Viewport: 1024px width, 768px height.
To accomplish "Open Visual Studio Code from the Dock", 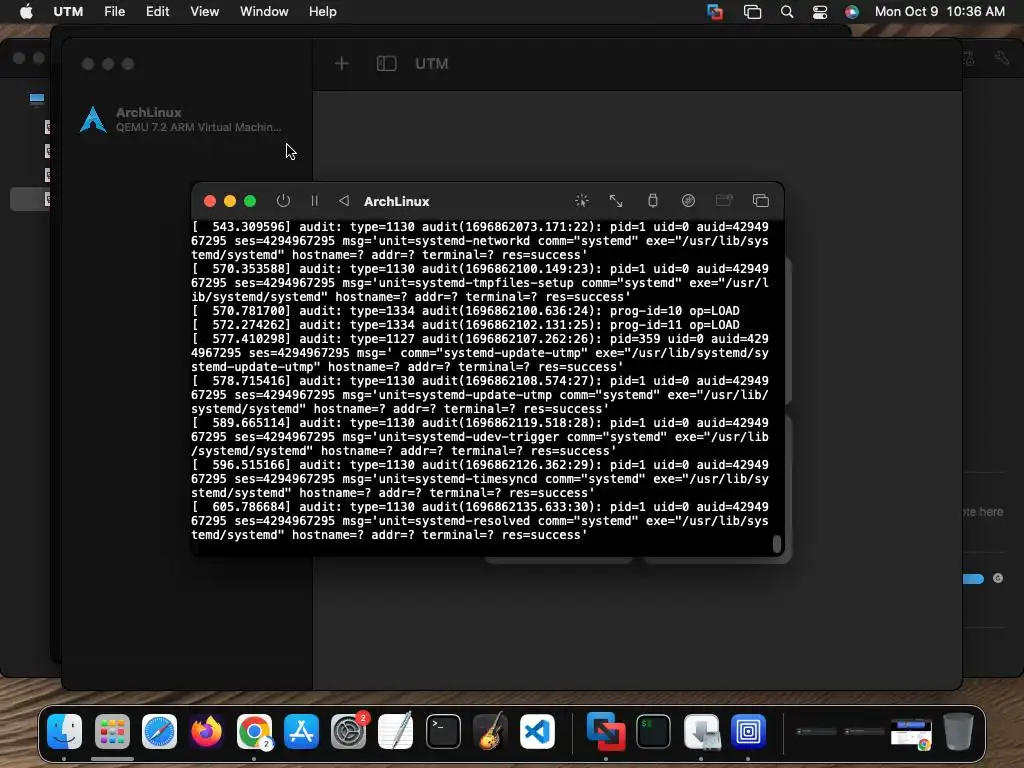I will 537,731.
